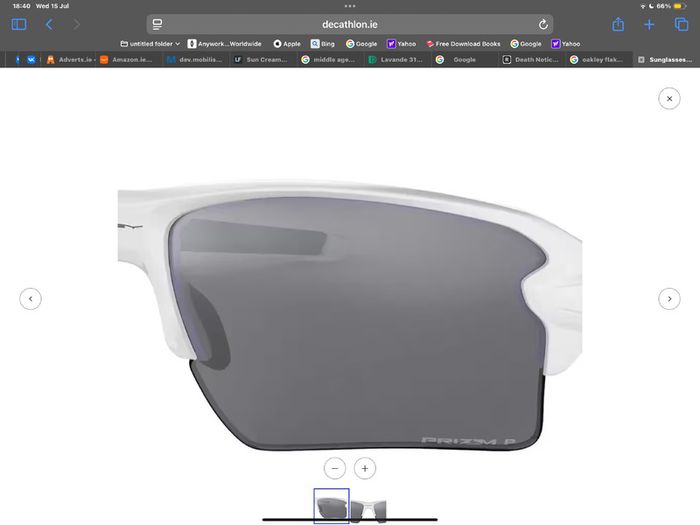
Task: Switch to the VK pinned tab
Action: coord(31,59)
